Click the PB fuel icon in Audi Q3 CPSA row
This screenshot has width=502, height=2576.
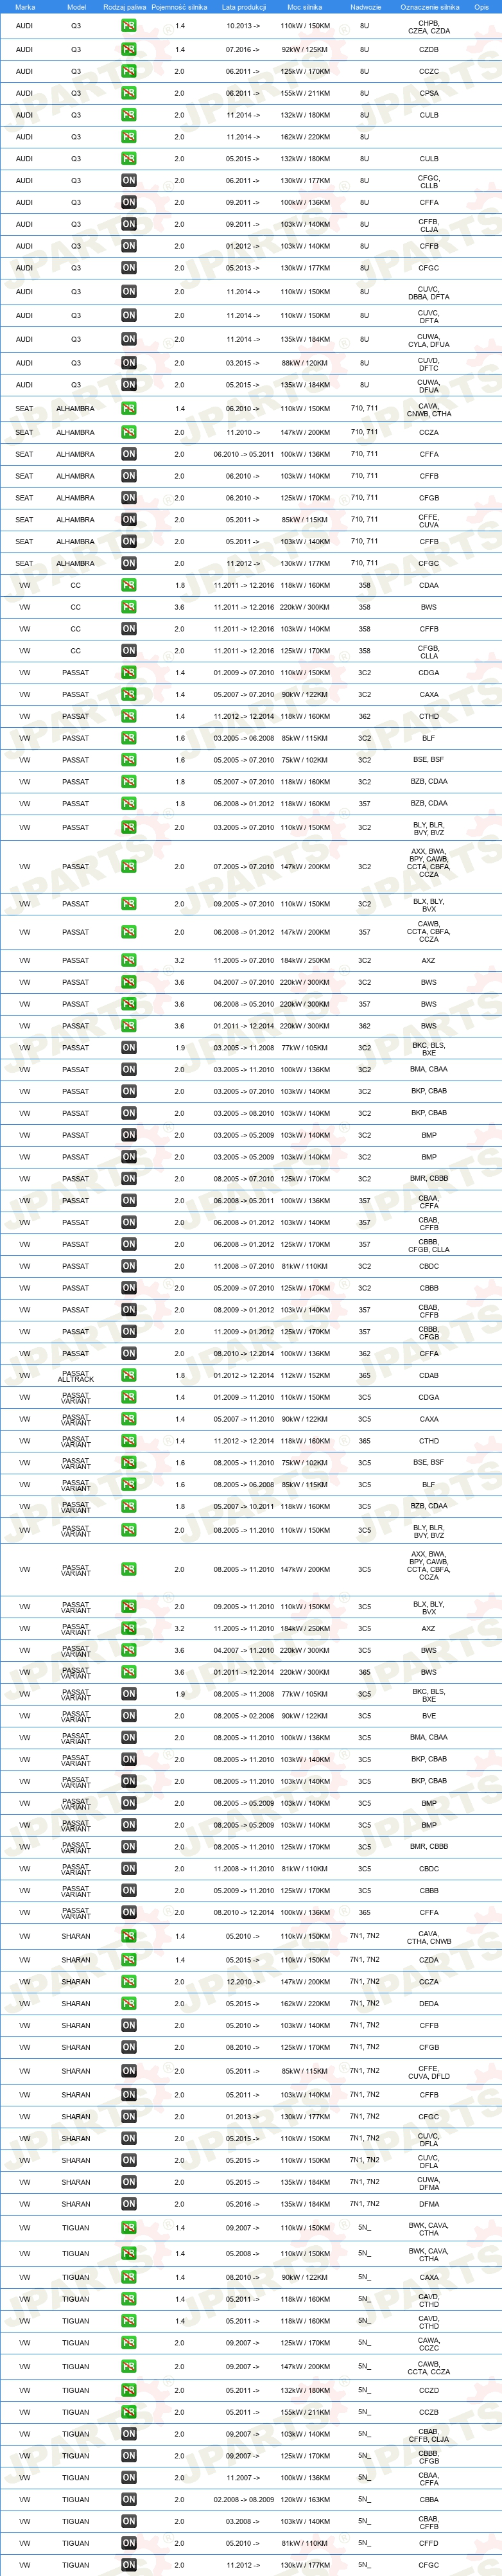tap(129, 93)
